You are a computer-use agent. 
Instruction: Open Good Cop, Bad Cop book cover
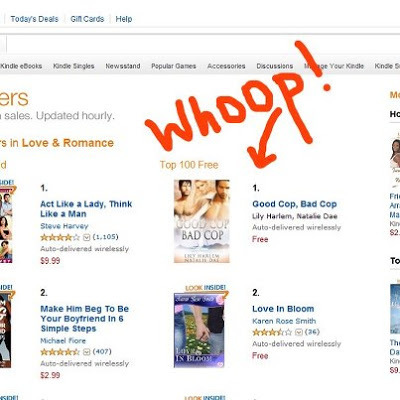coord(202,221)
